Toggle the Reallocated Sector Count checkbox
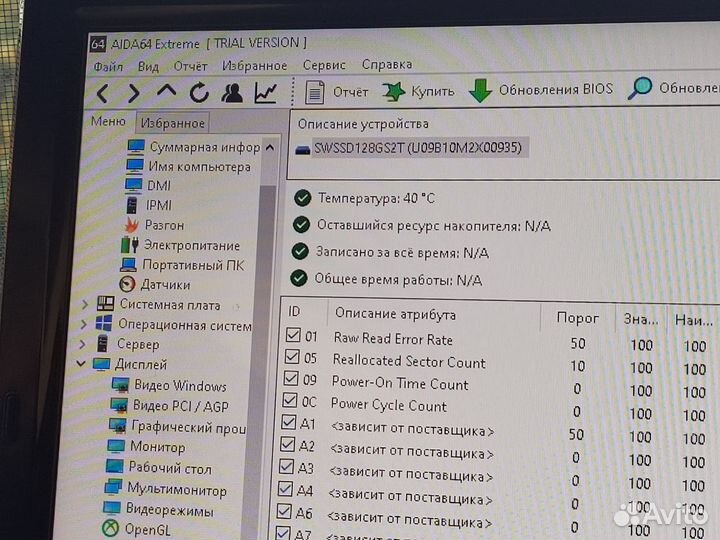The image size is (720, 540). point(292,358)
